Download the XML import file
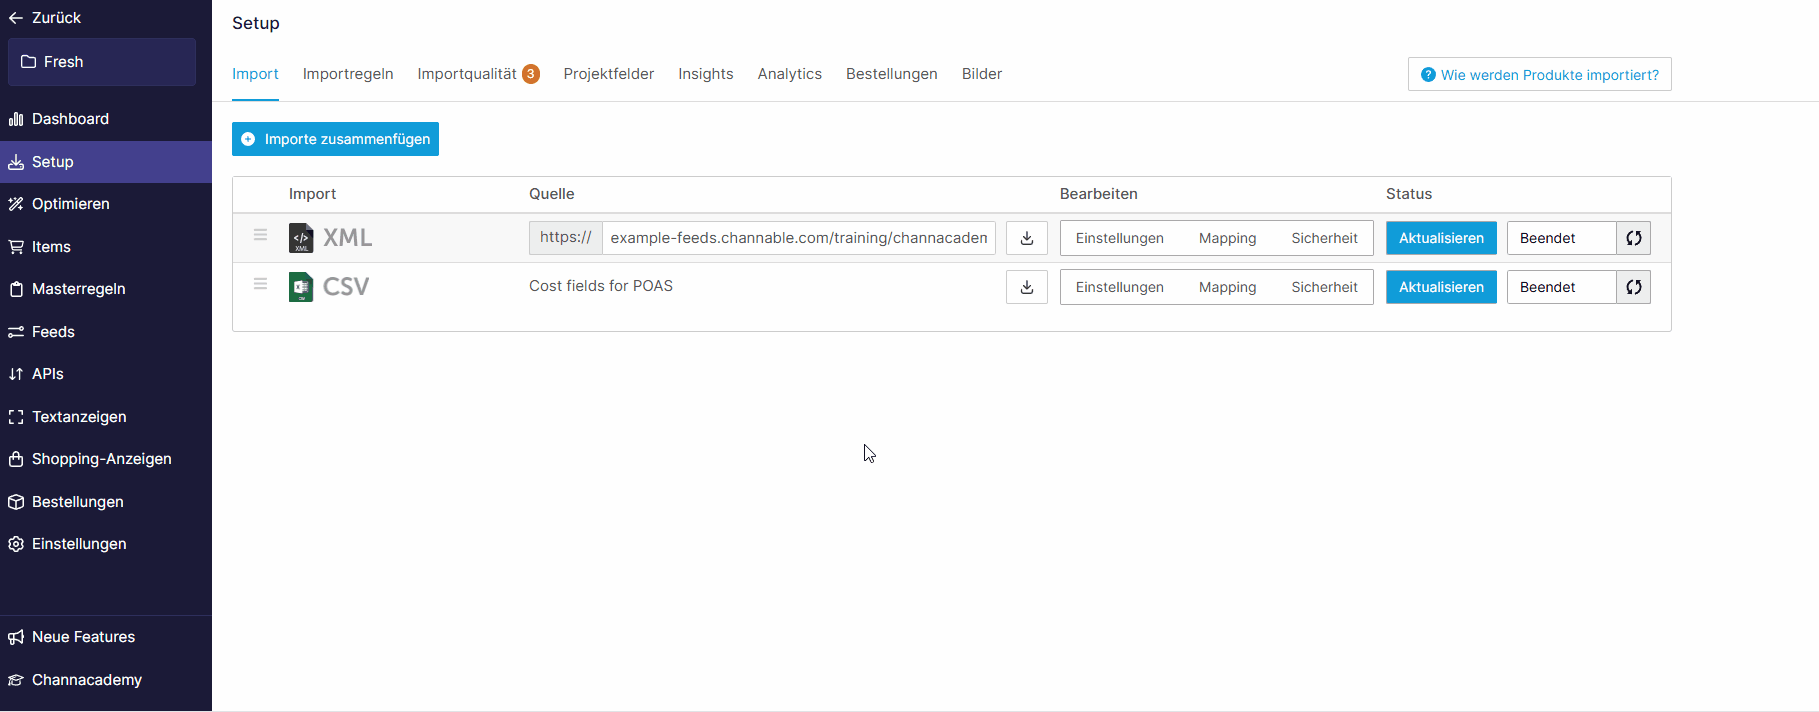Image resolution: width=1819 pixels, height=712 pixels. (1027, 238)
